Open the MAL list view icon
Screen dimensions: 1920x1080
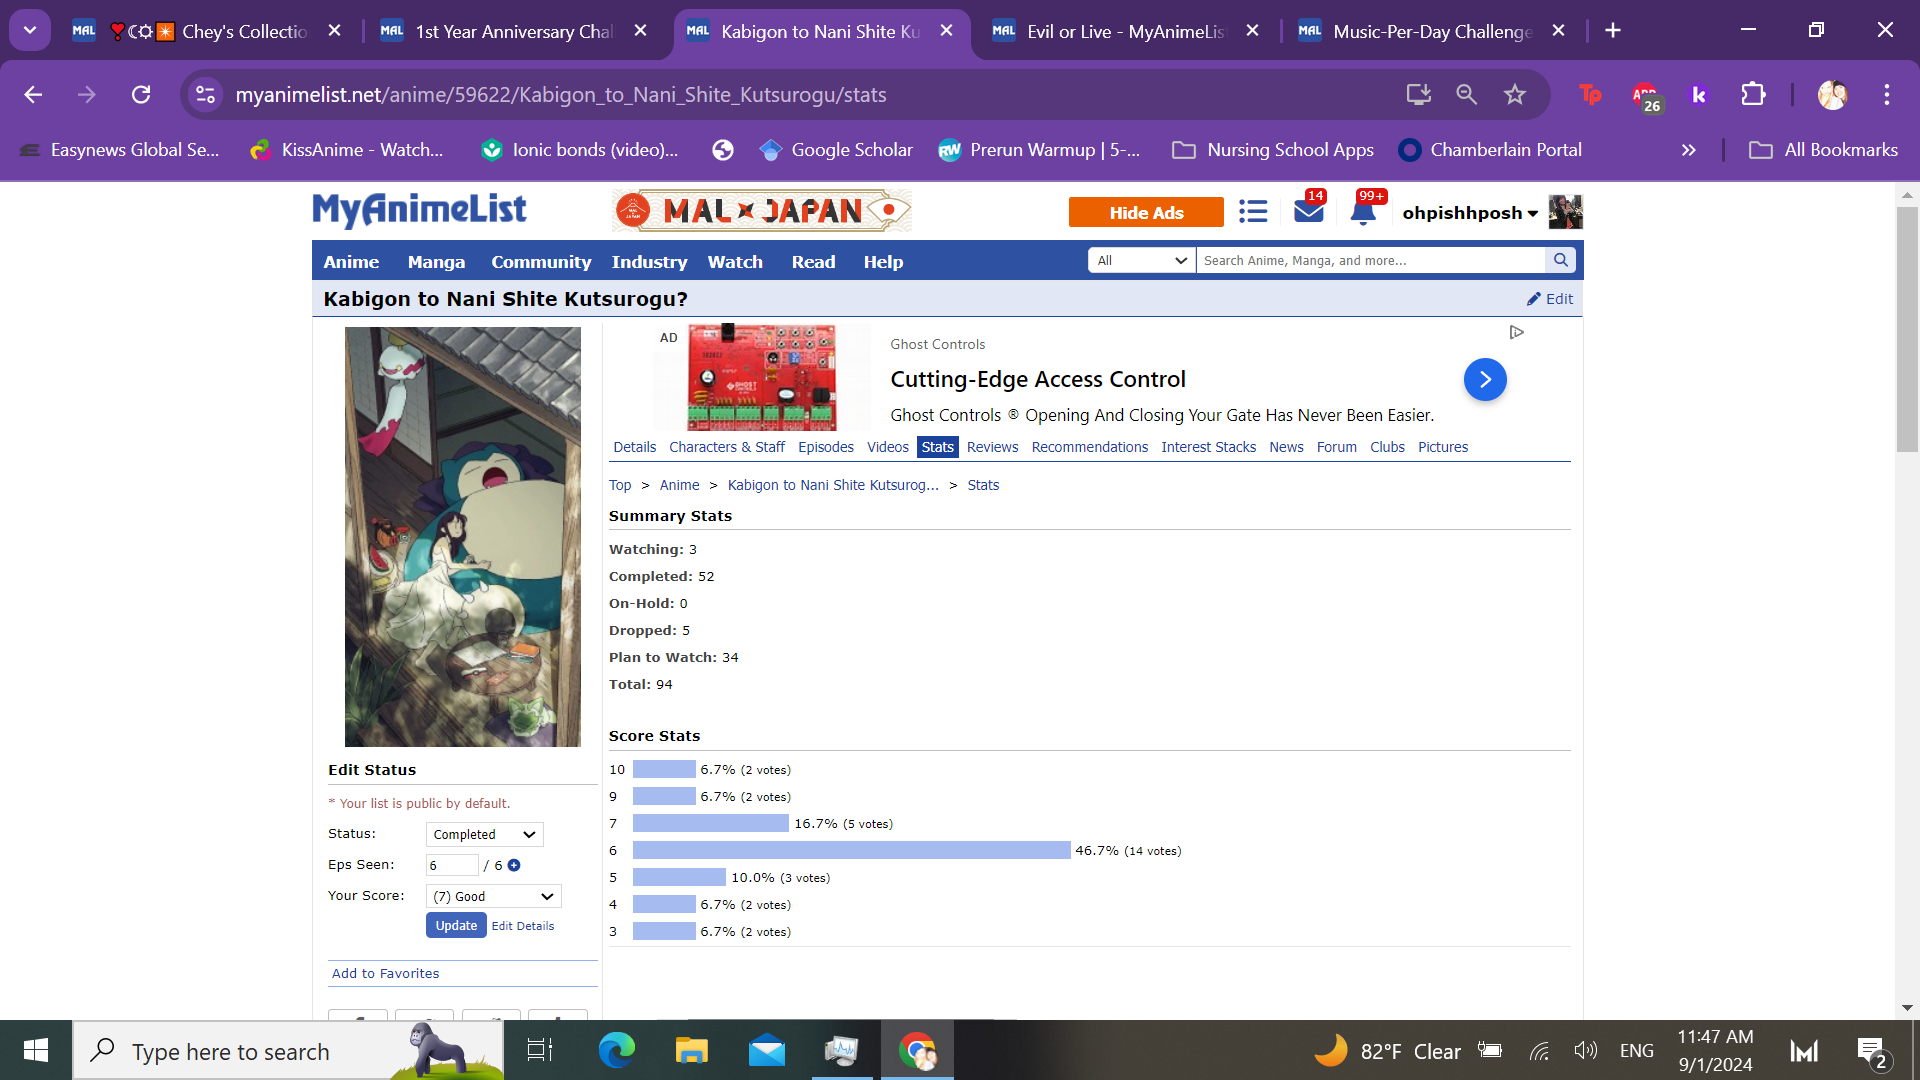coord(1253,211)
